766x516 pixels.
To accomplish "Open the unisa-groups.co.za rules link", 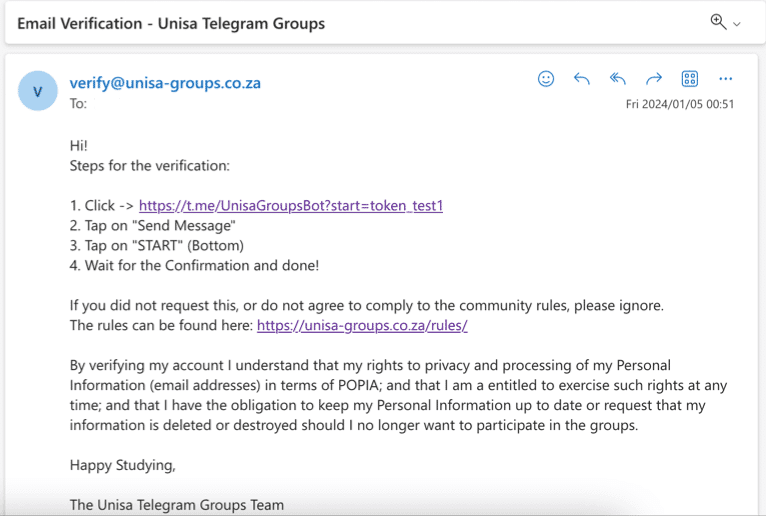I will pos(362,325).
